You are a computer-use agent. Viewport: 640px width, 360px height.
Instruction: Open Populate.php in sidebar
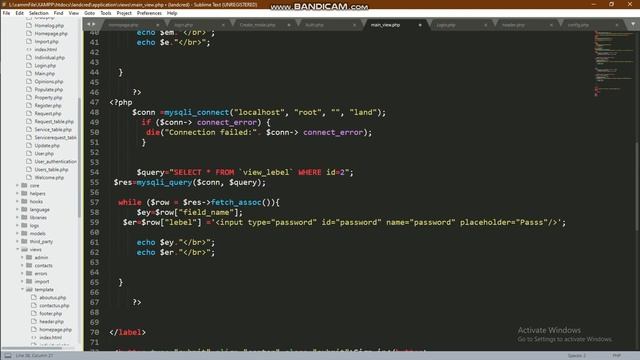pyautogui.click(x=49, y=89)
